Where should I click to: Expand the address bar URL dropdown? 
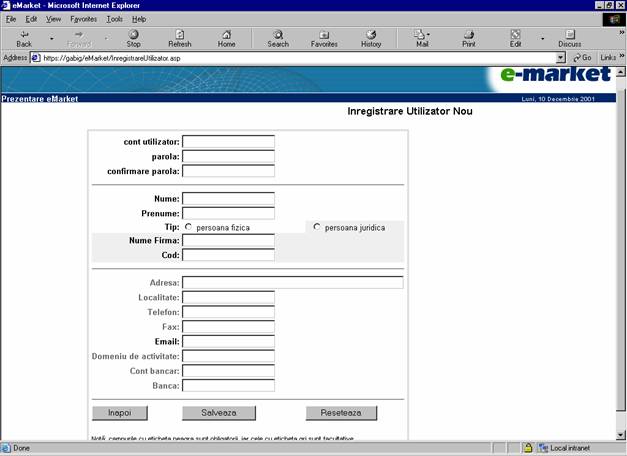(x=561, y=58)
